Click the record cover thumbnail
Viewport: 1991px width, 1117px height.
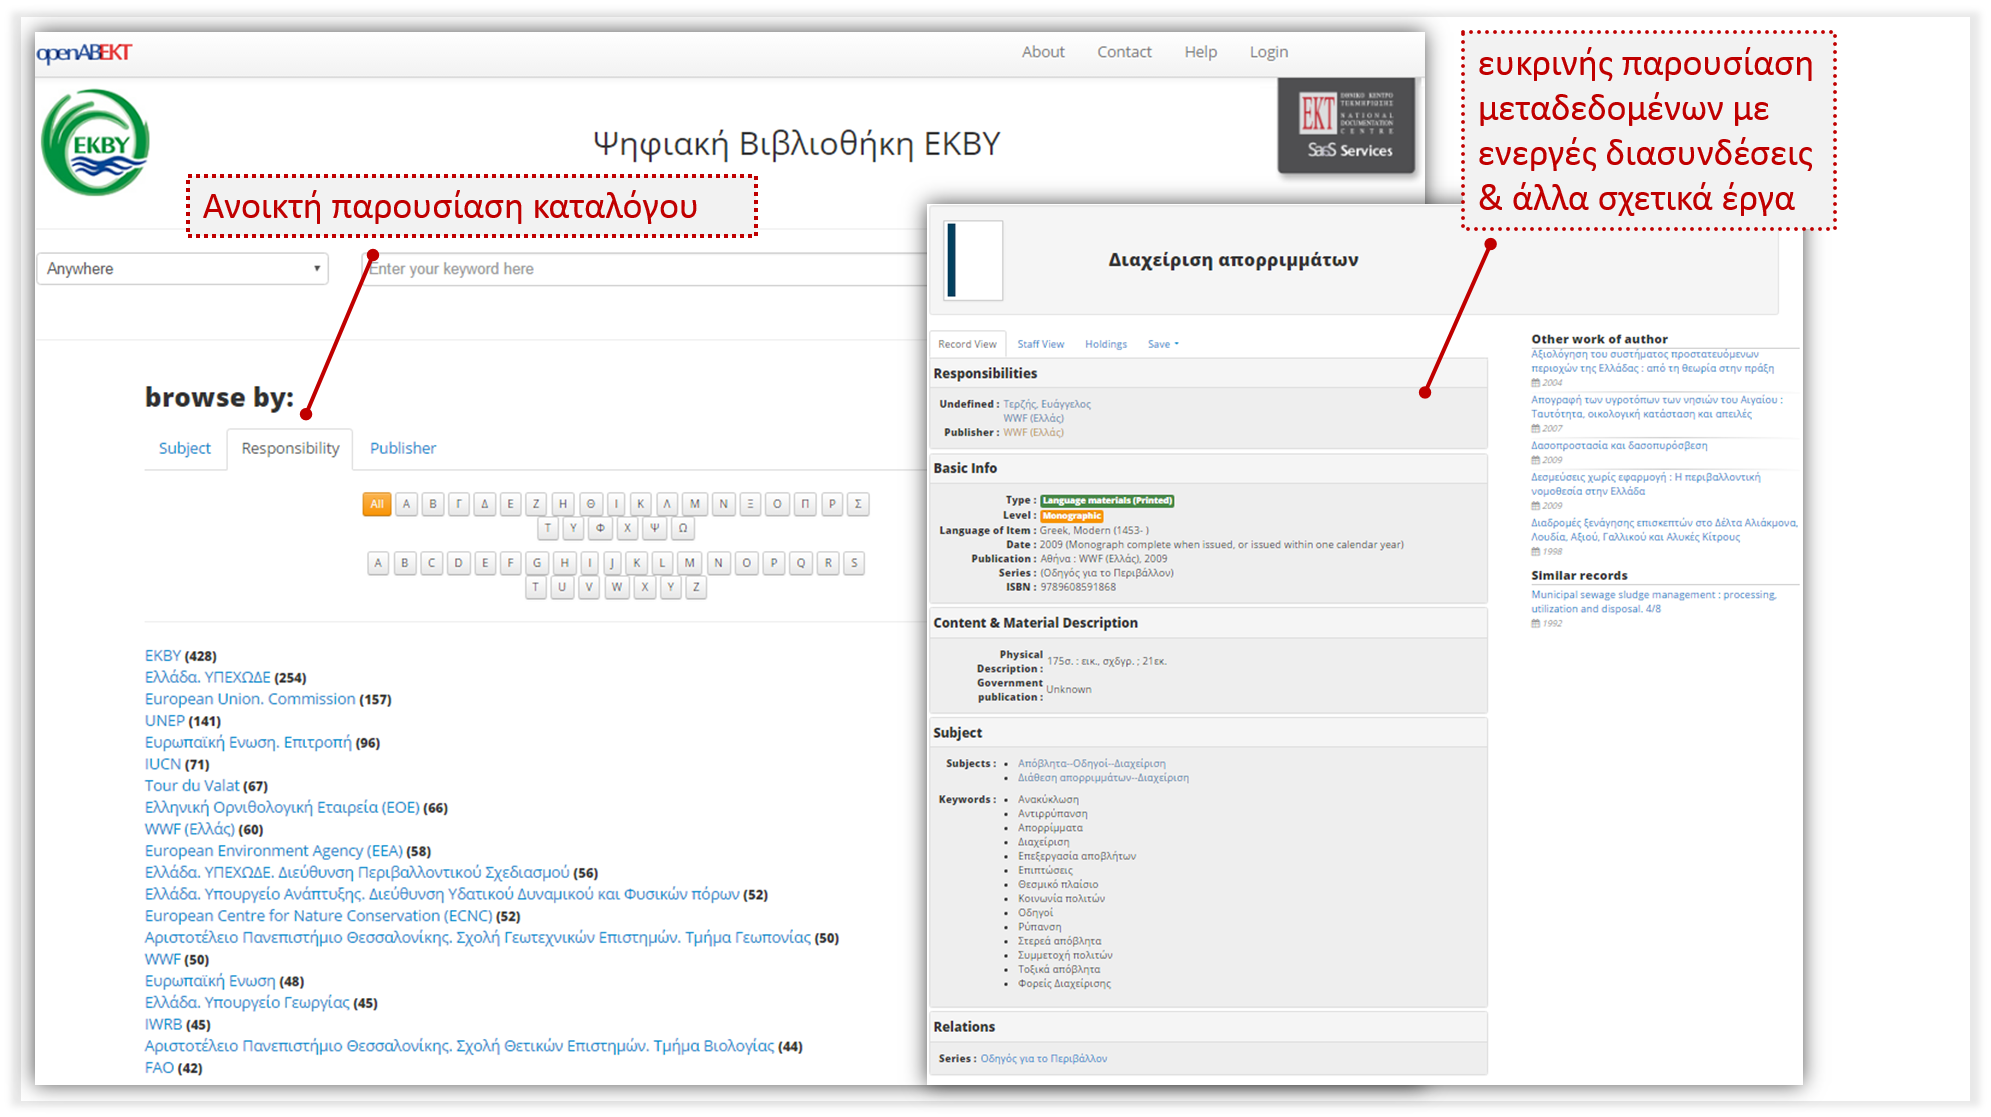coord(973,261)
